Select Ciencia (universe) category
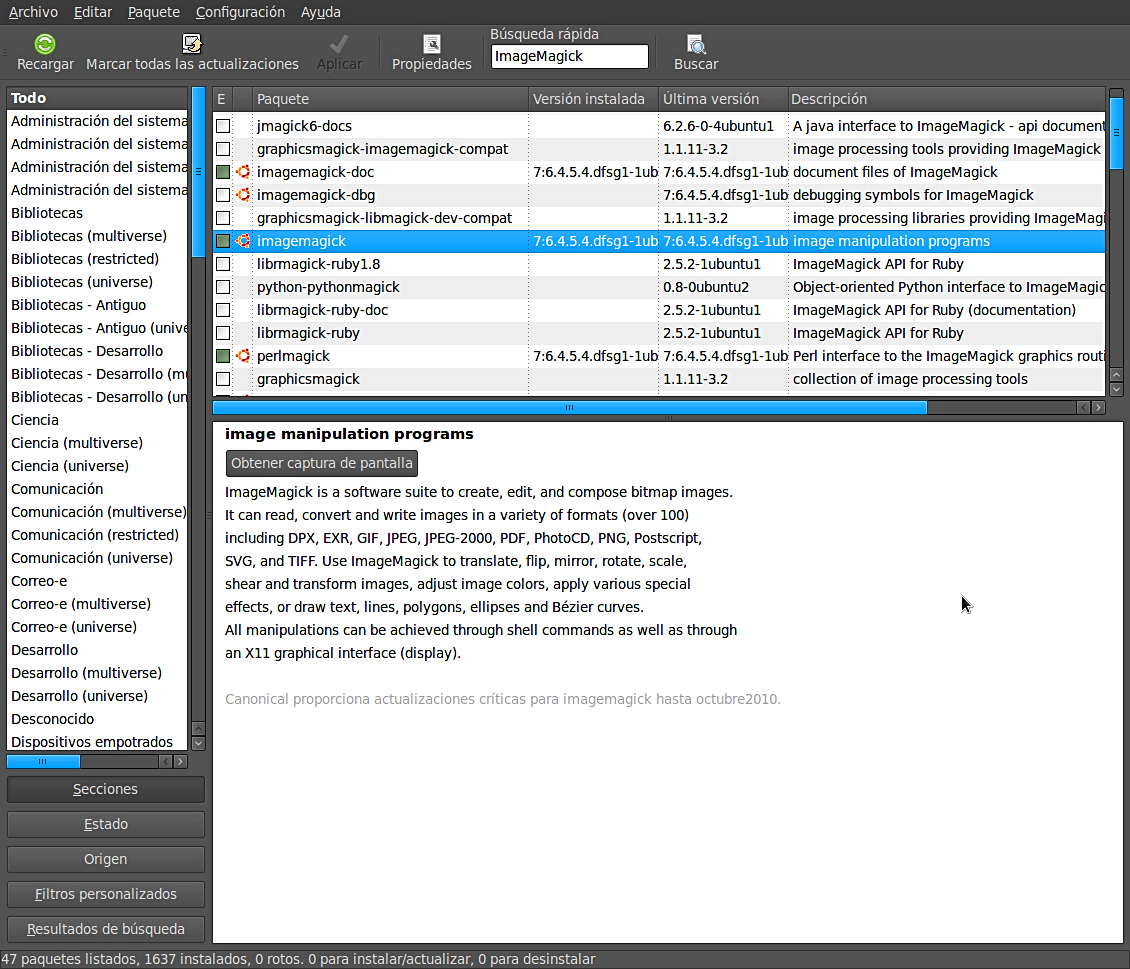This screenshot has height=969, width=1130. click(x=97, y=466)
